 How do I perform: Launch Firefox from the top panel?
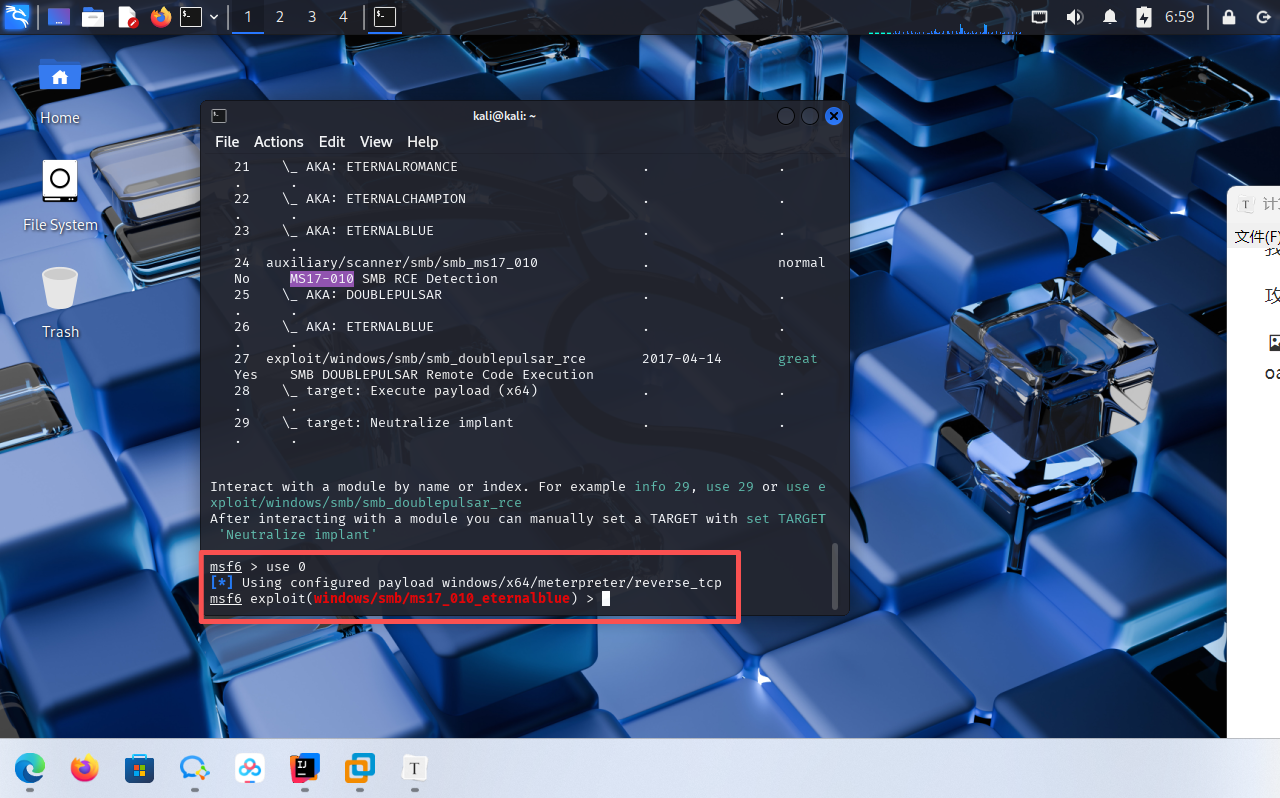point(160,17)
